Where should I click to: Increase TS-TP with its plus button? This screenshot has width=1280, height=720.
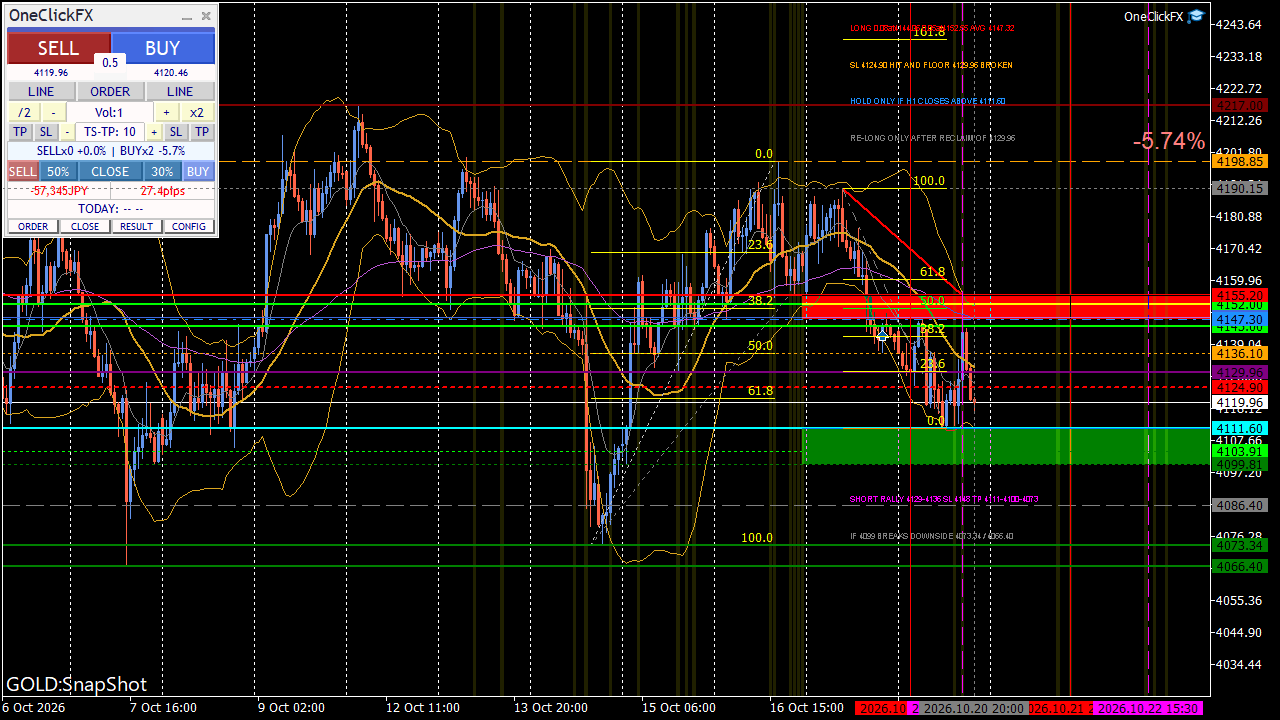click(x=154, y=132)
